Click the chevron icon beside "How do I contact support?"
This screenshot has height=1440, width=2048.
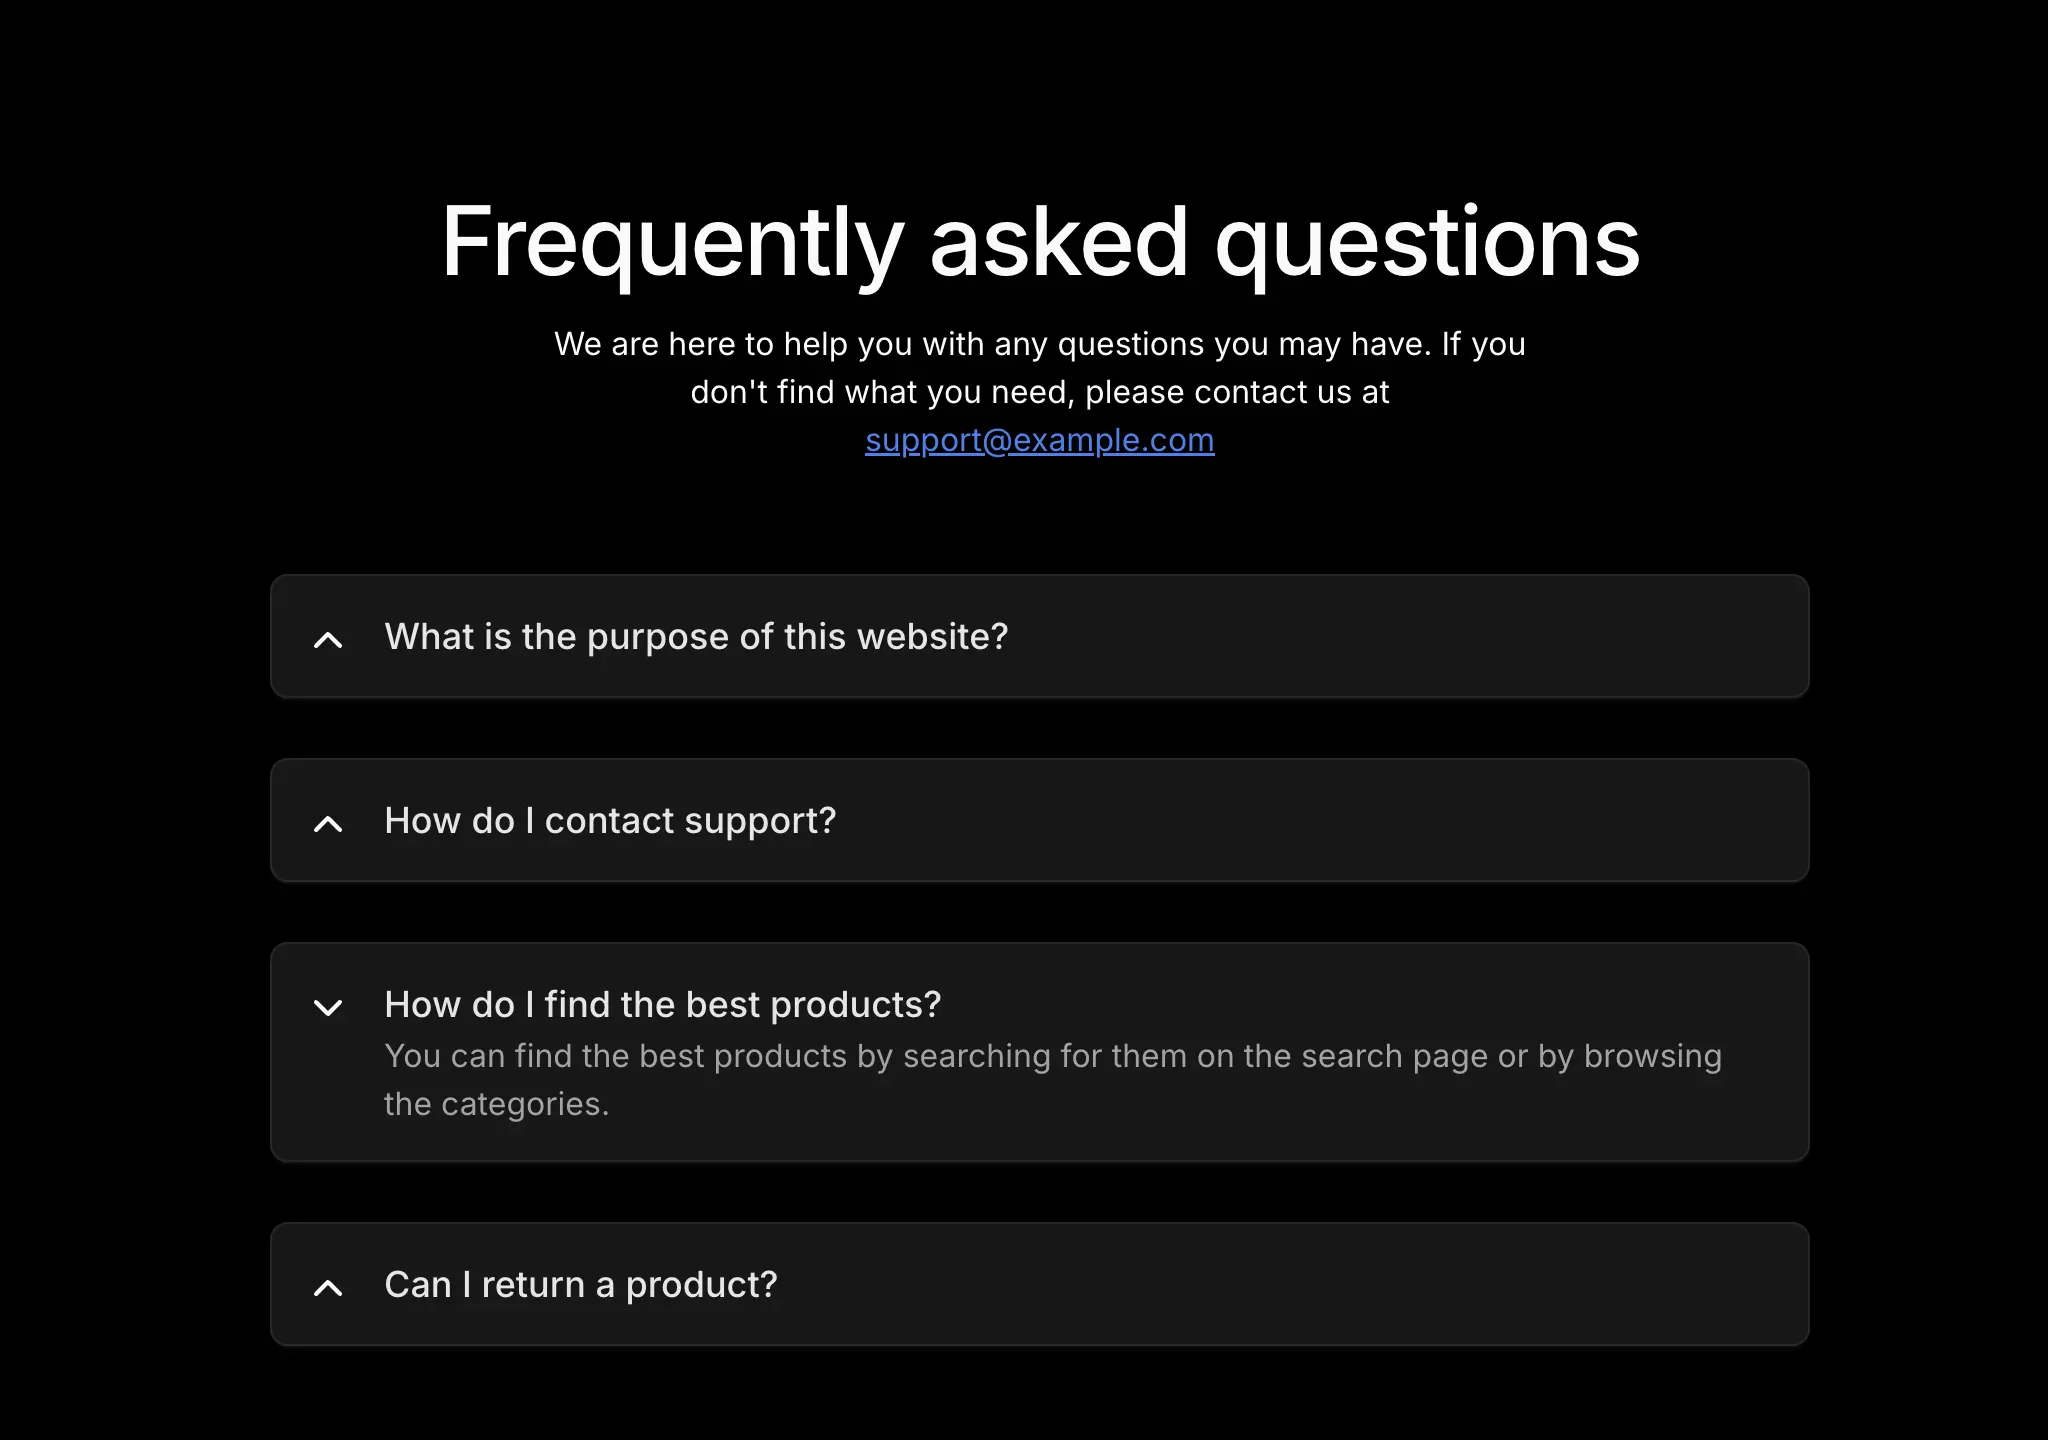328,824
